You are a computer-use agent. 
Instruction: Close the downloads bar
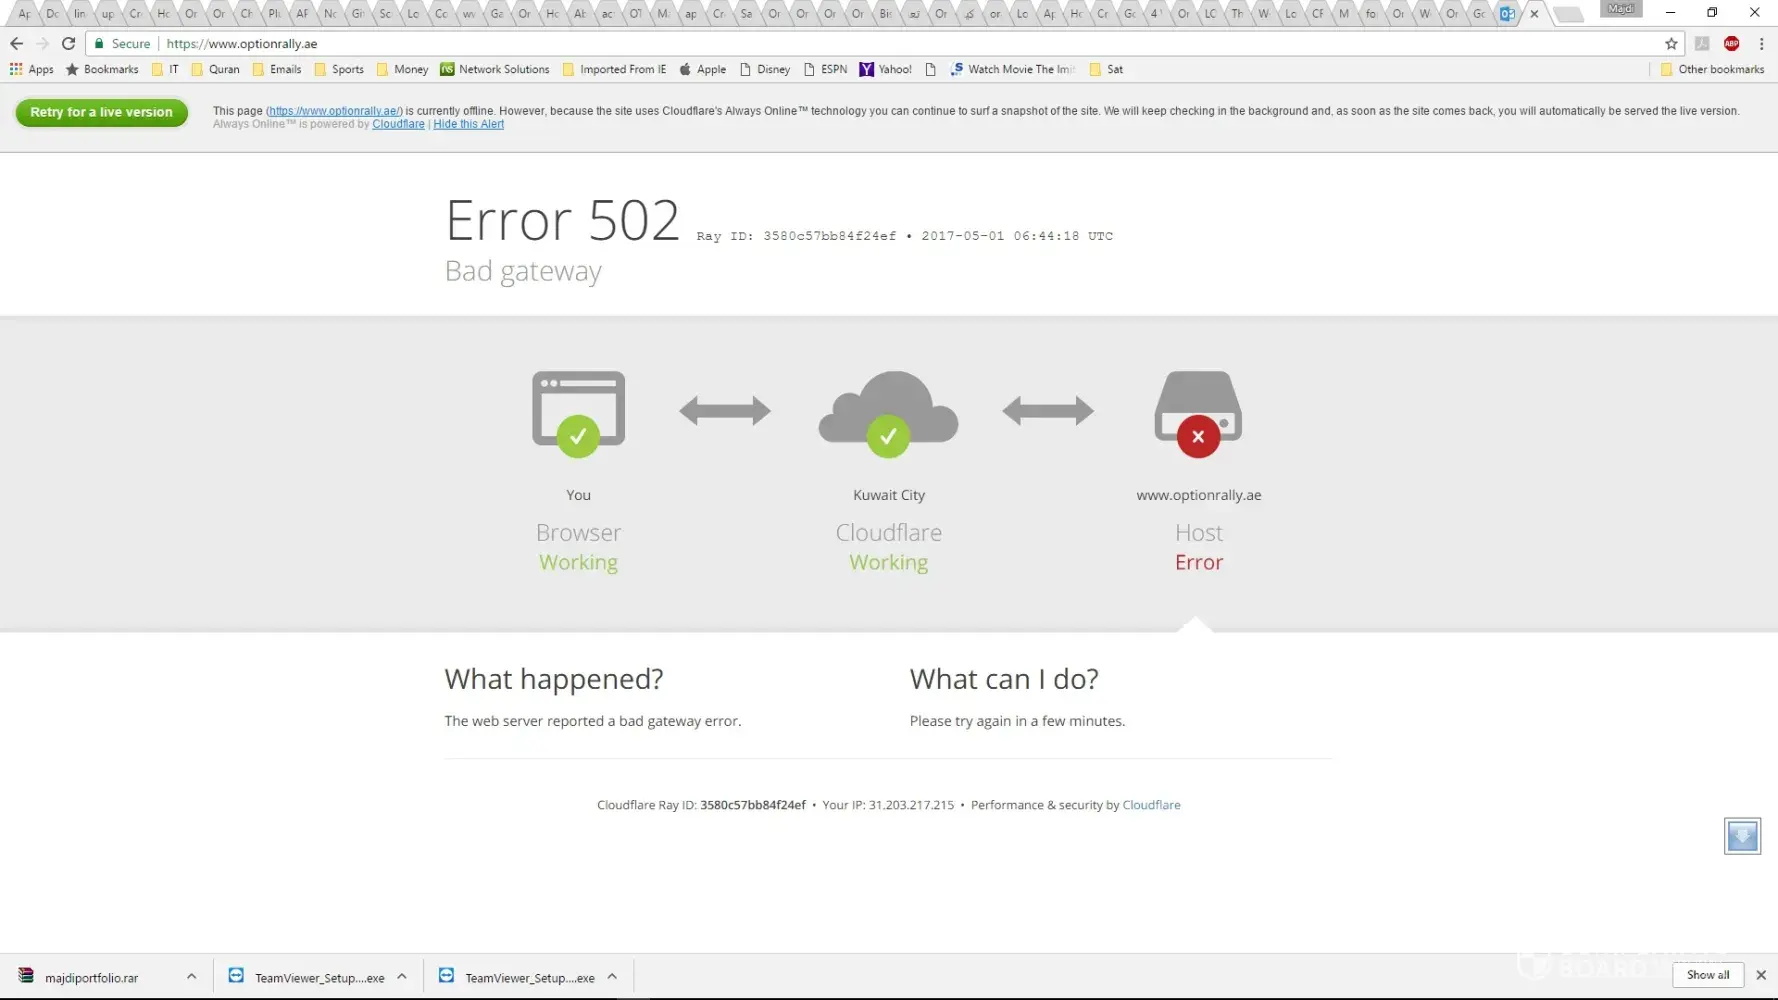click(x=1761, y=975)
